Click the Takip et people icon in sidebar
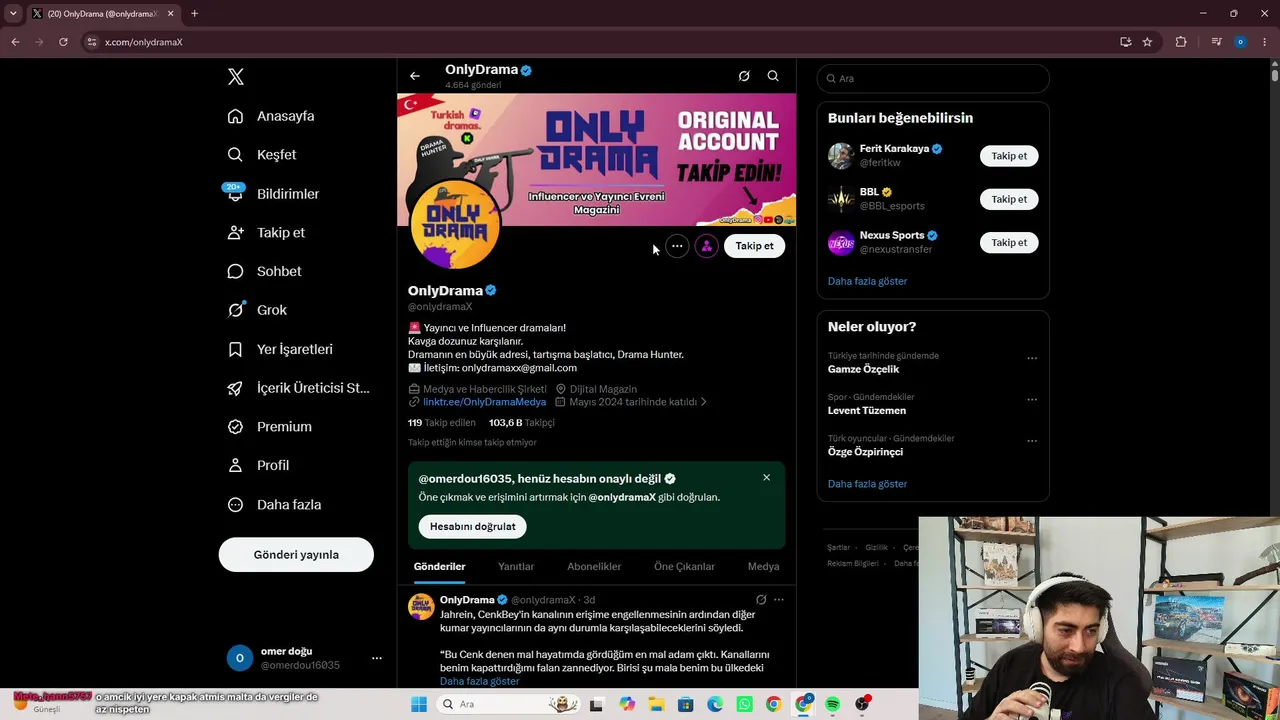This screenshot has width=1280, height=720. tap(235, 232)
